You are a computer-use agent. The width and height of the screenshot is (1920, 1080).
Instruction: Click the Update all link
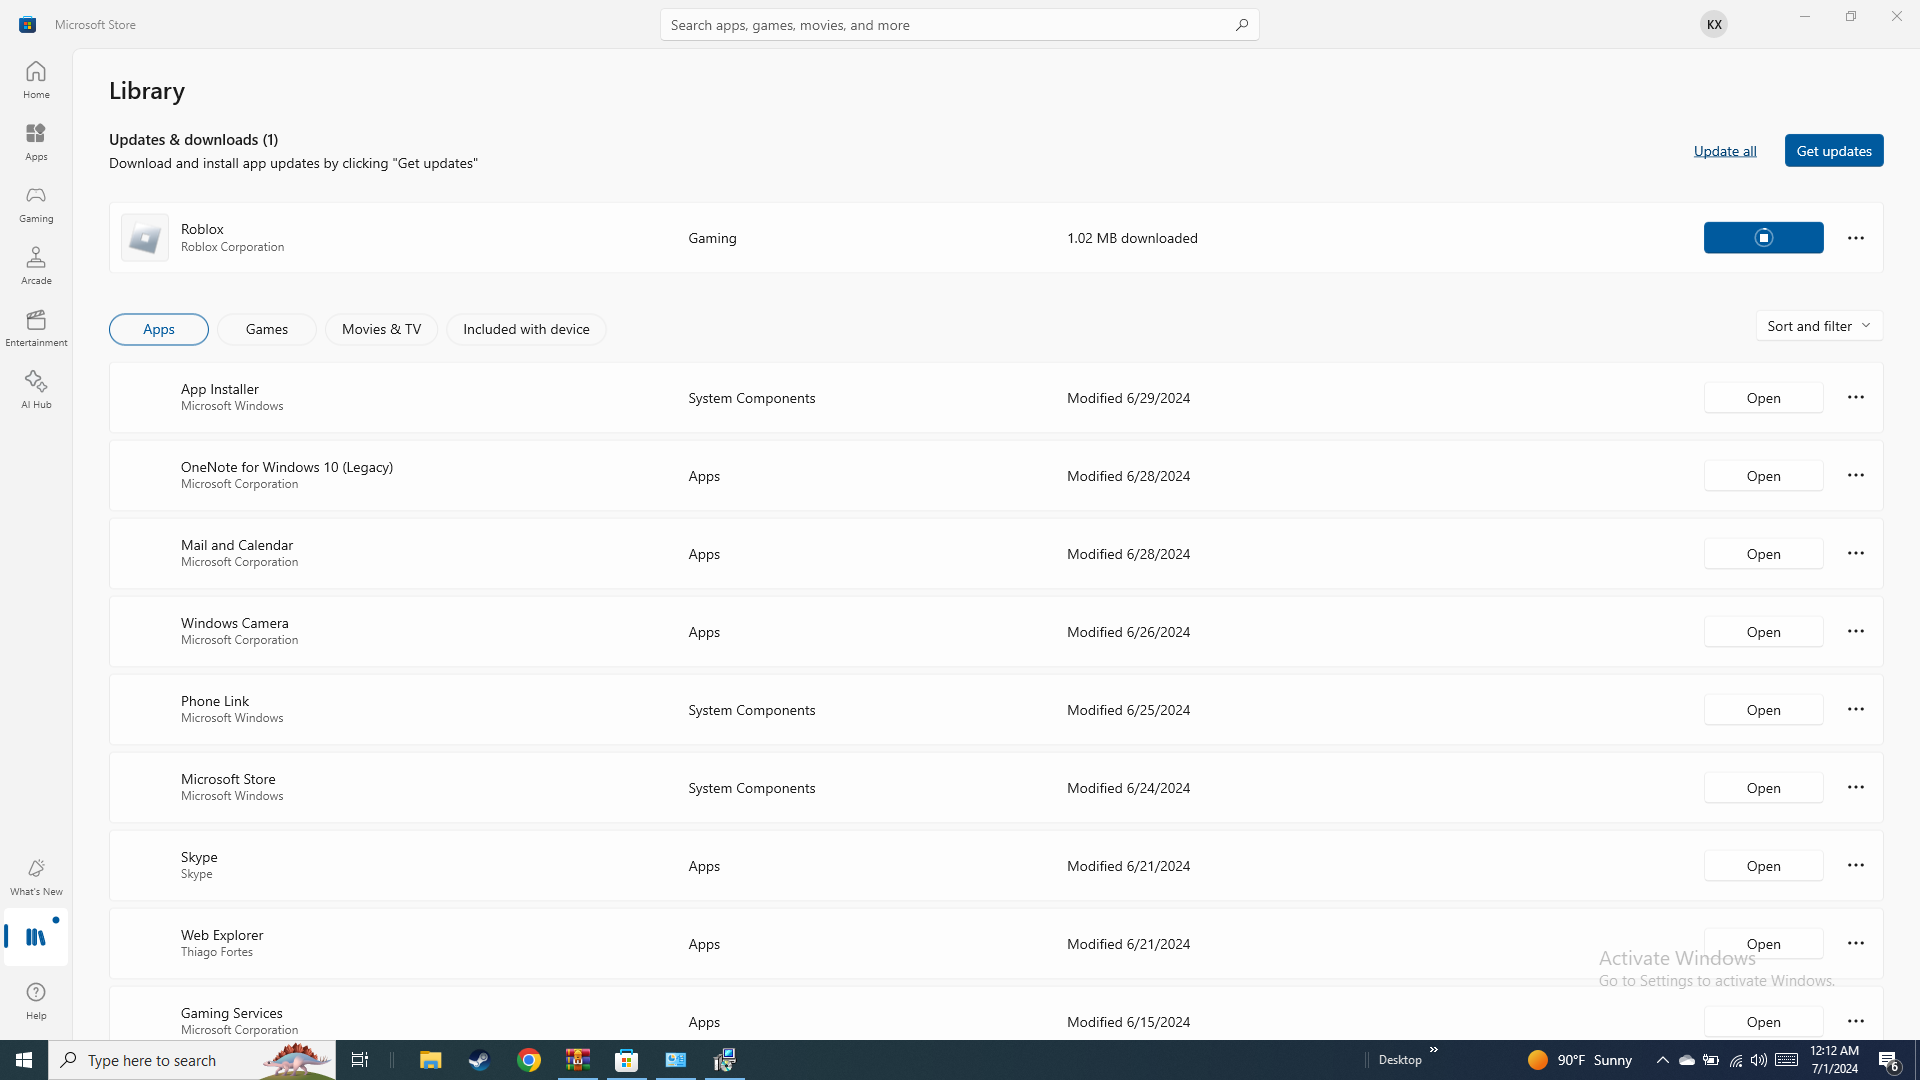click(x=1725, y=150)
